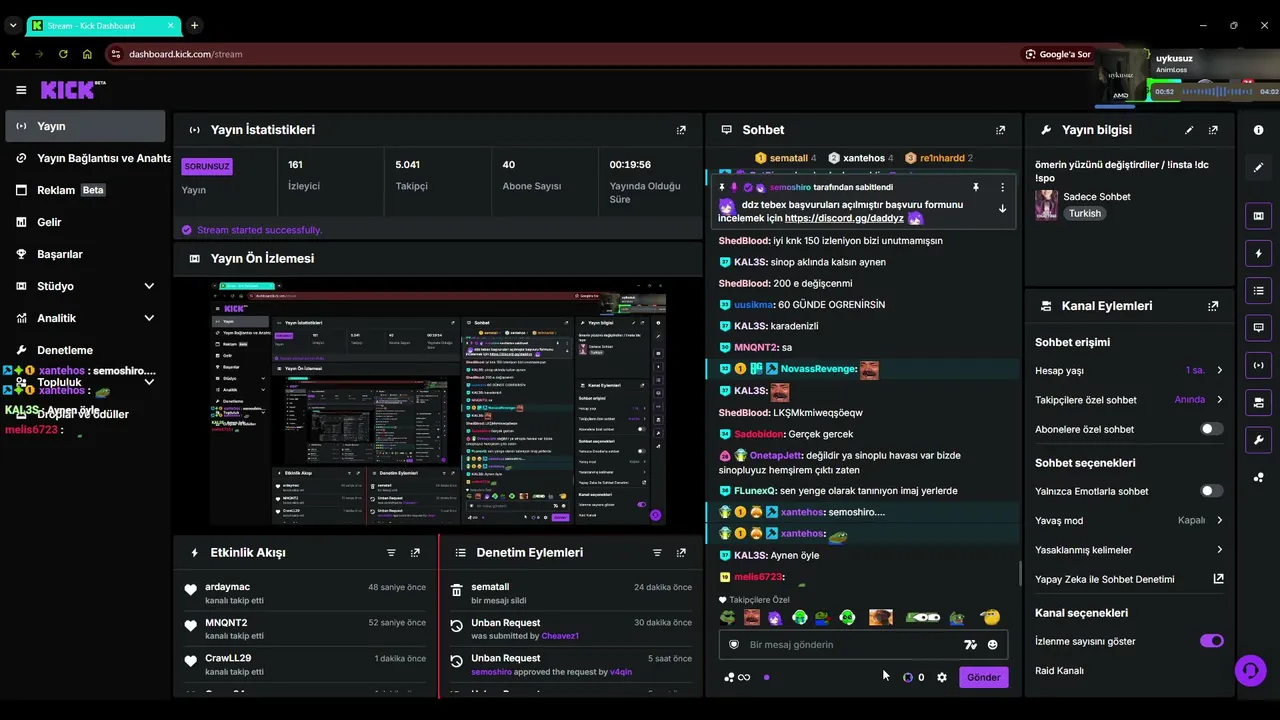The width and height of the screenshot is (1280, 720).
Task: Open Başarılar in the sidebar
Action: 85,254
